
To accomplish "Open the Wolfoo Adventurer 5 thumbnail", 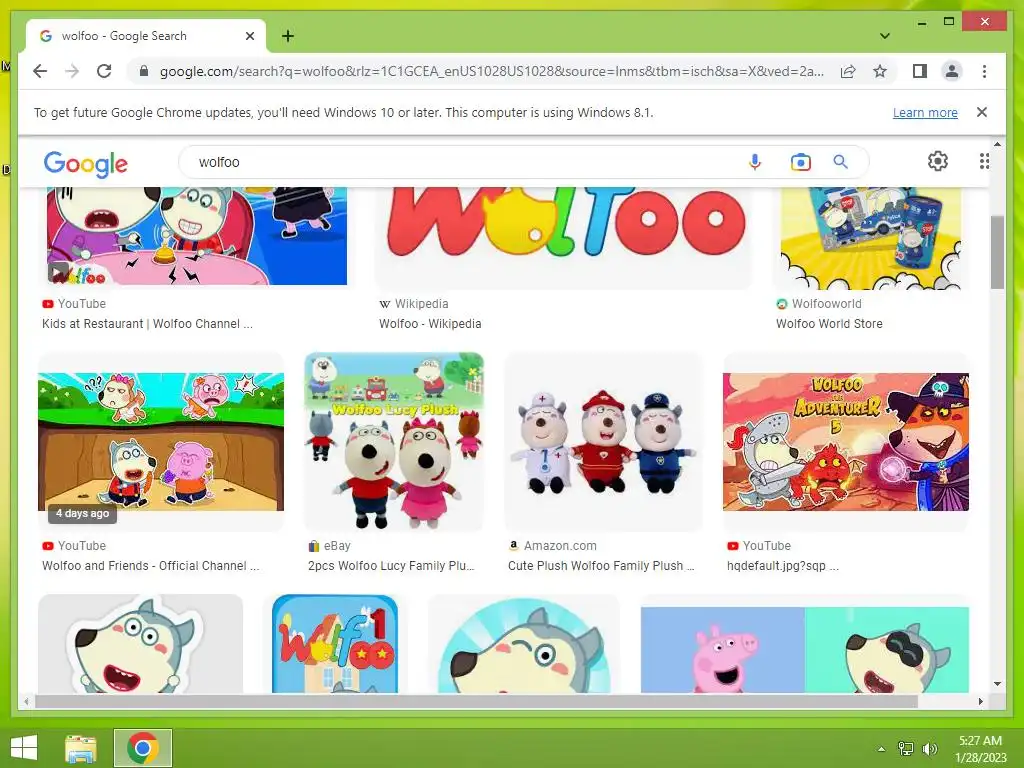I will coord(846,441).
